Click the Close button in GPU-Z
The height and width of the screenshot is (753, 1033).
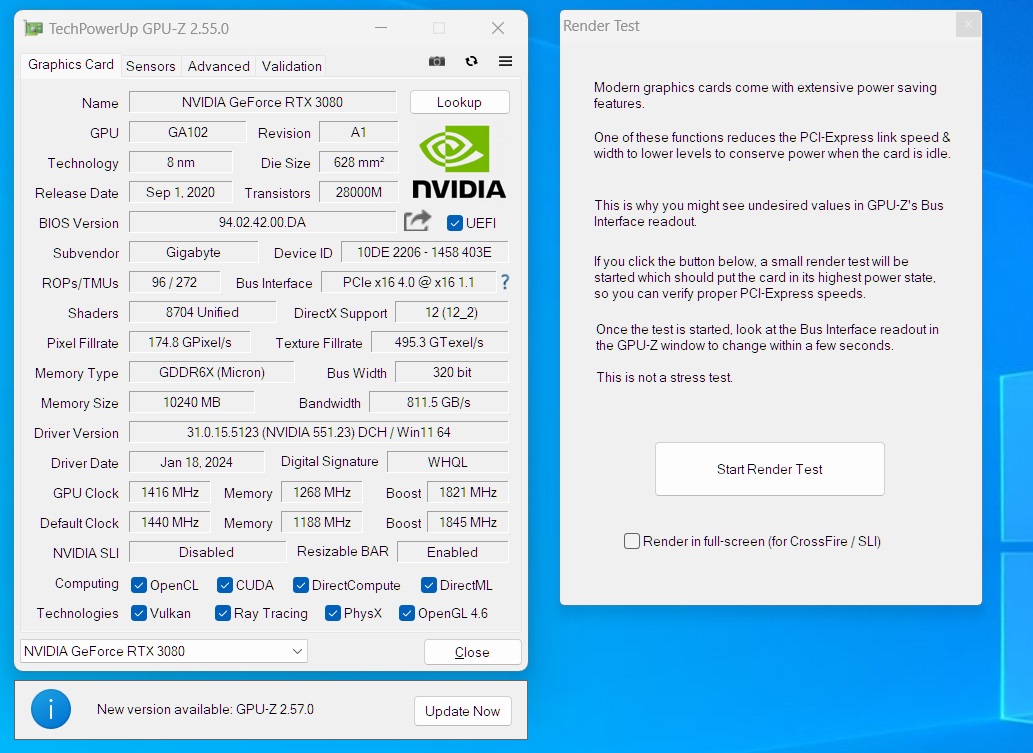[x=472, y=652]
